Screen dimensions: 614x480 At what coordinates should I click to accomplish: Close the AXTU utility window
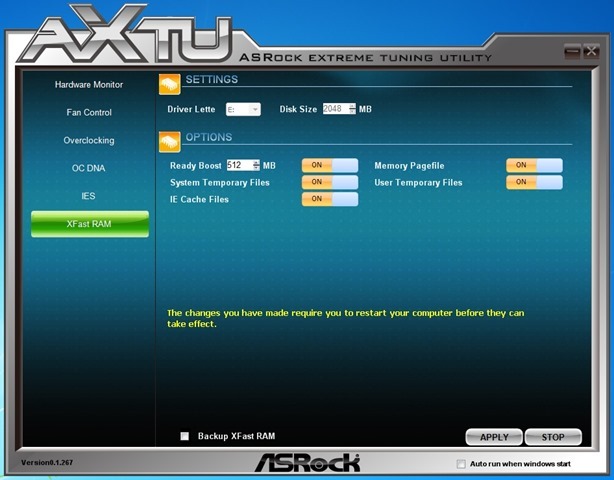pos(591,51)
